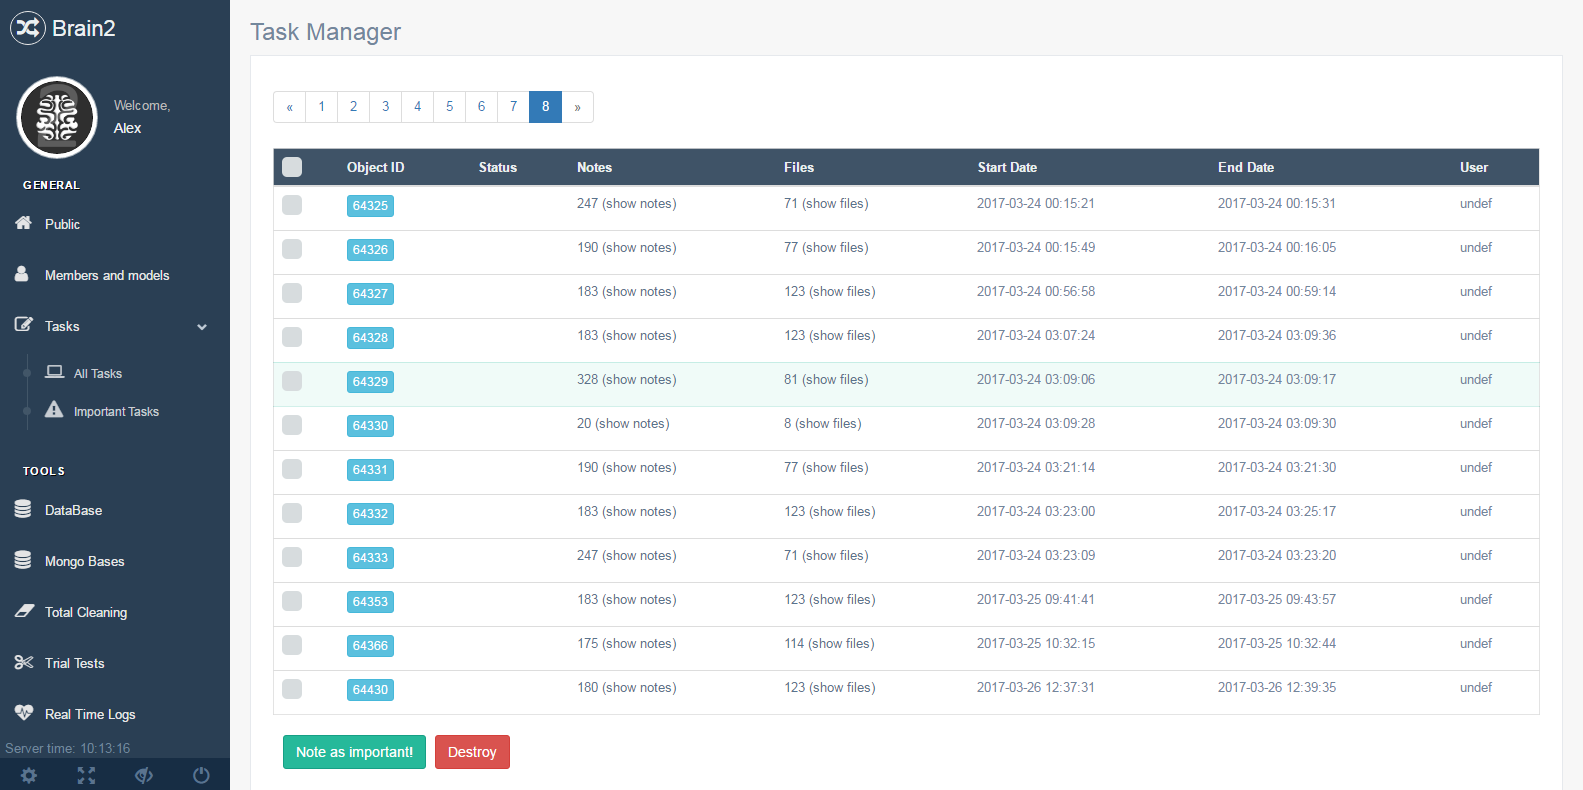Check the box for task 64327

click(x=292, y=293)
